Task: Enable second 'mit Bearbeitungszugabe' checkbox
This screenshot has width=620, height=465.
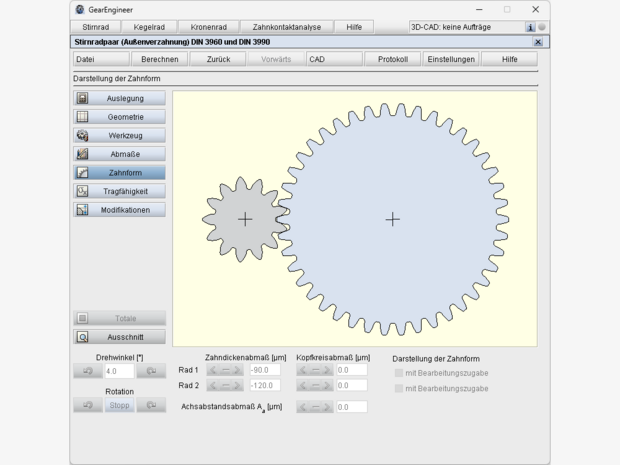Action: pyautogui.click(x=399, y=388)
